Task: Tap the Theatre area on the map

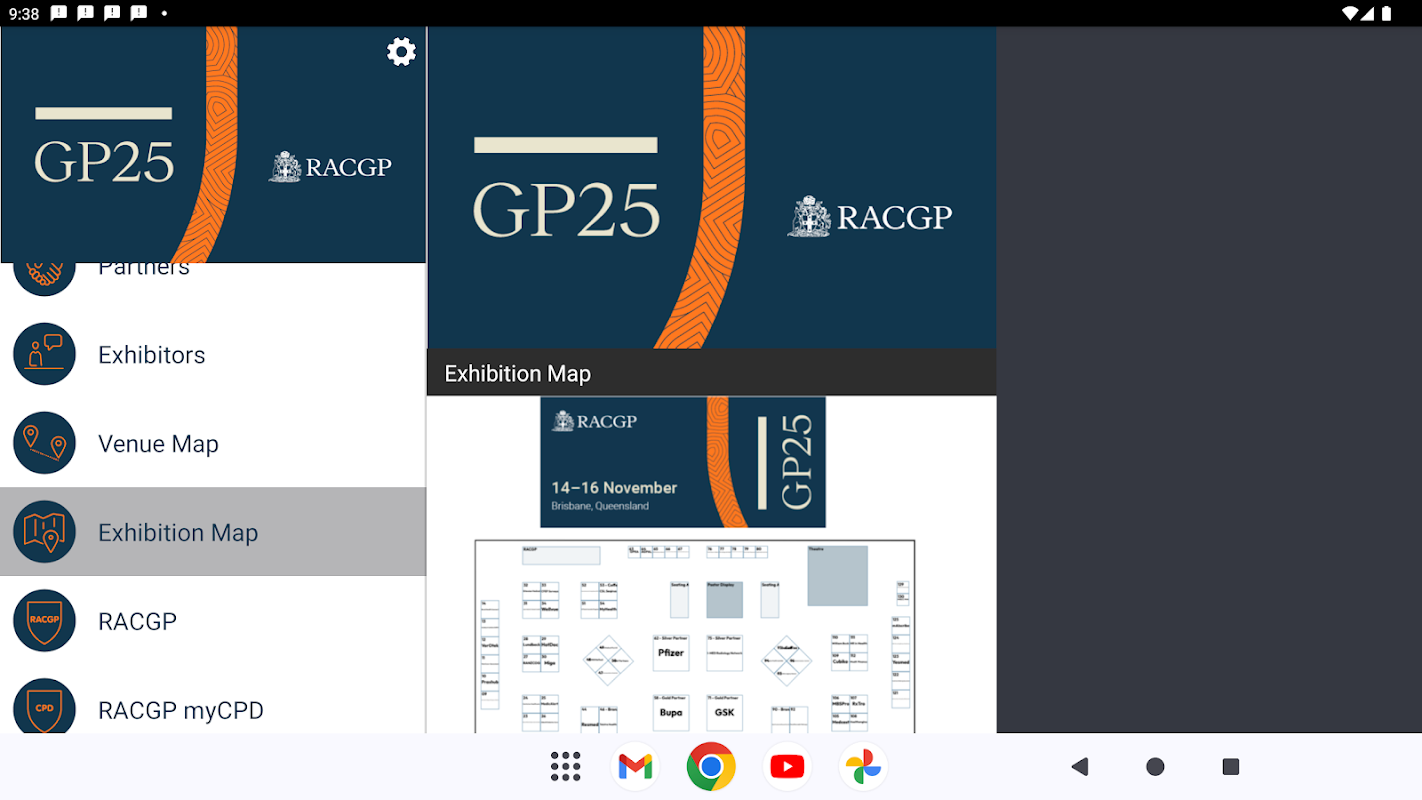Action: (838, 575)
